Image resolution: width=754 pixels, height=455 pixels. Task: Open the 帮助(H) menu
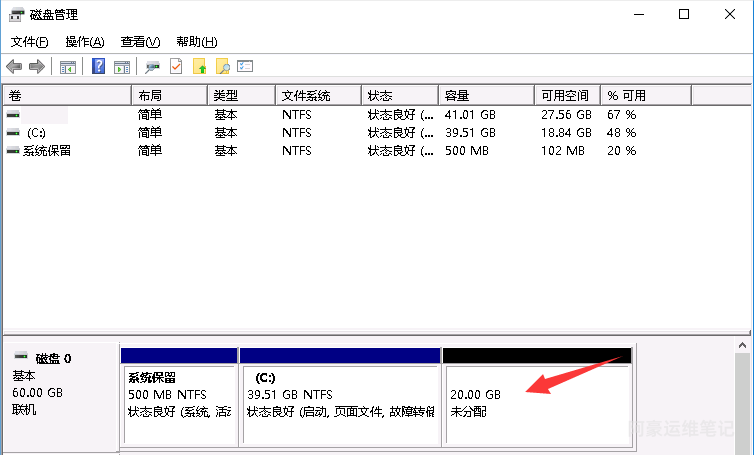tap(196, 42)
